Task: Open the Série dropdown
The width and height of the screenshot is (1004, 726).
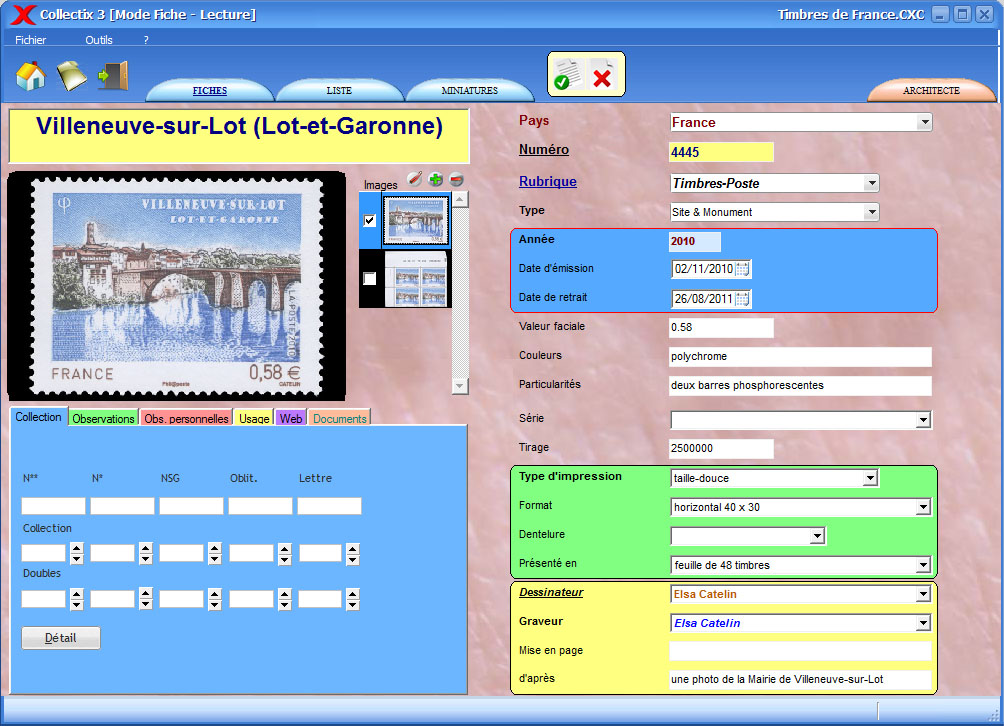Action: click(x=923, y=420)
